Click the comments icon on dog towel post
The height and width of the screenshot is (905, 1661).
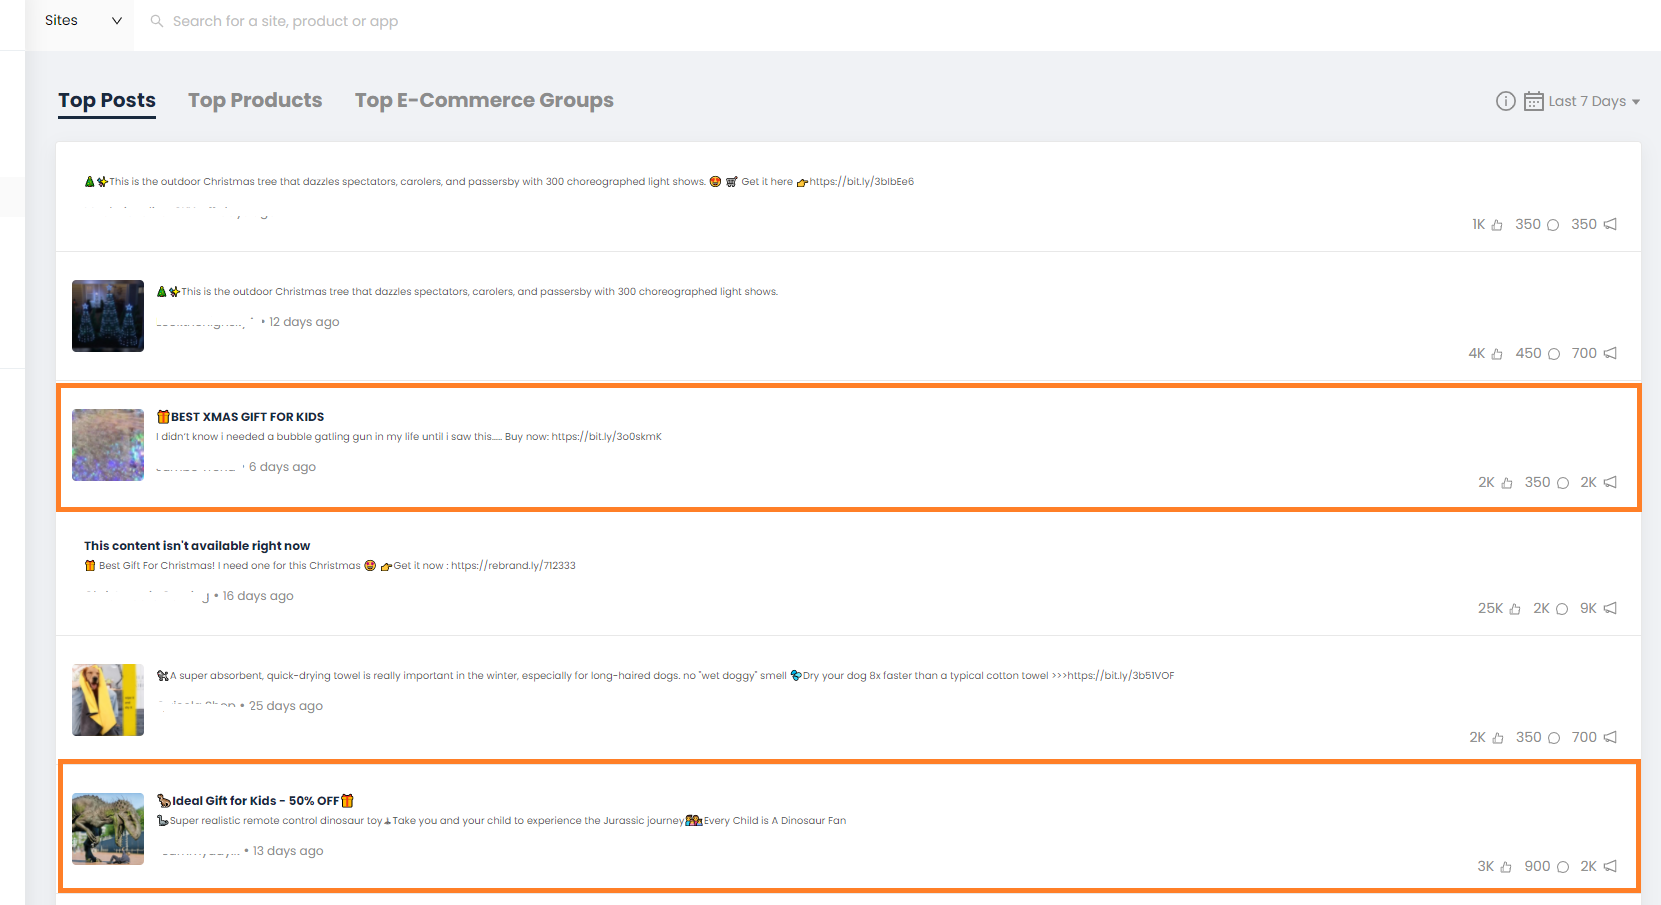(1554, 738)
